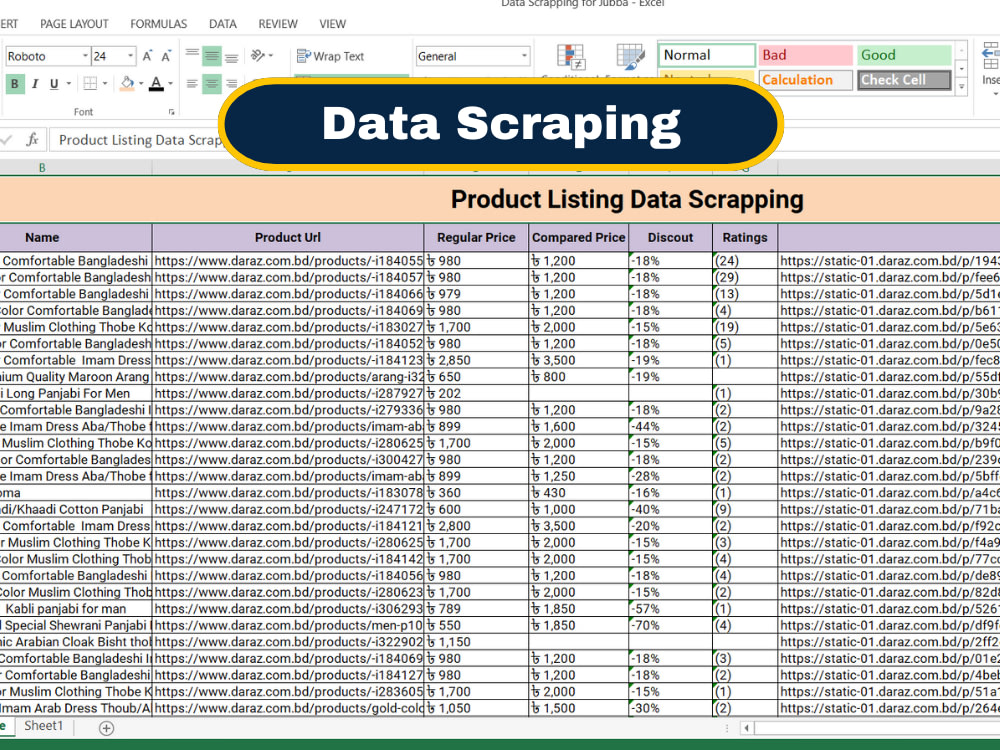Viewport: 1000px width, 750px height.
Task: Click the Font Color A icon
Action: tap(156, 84)
